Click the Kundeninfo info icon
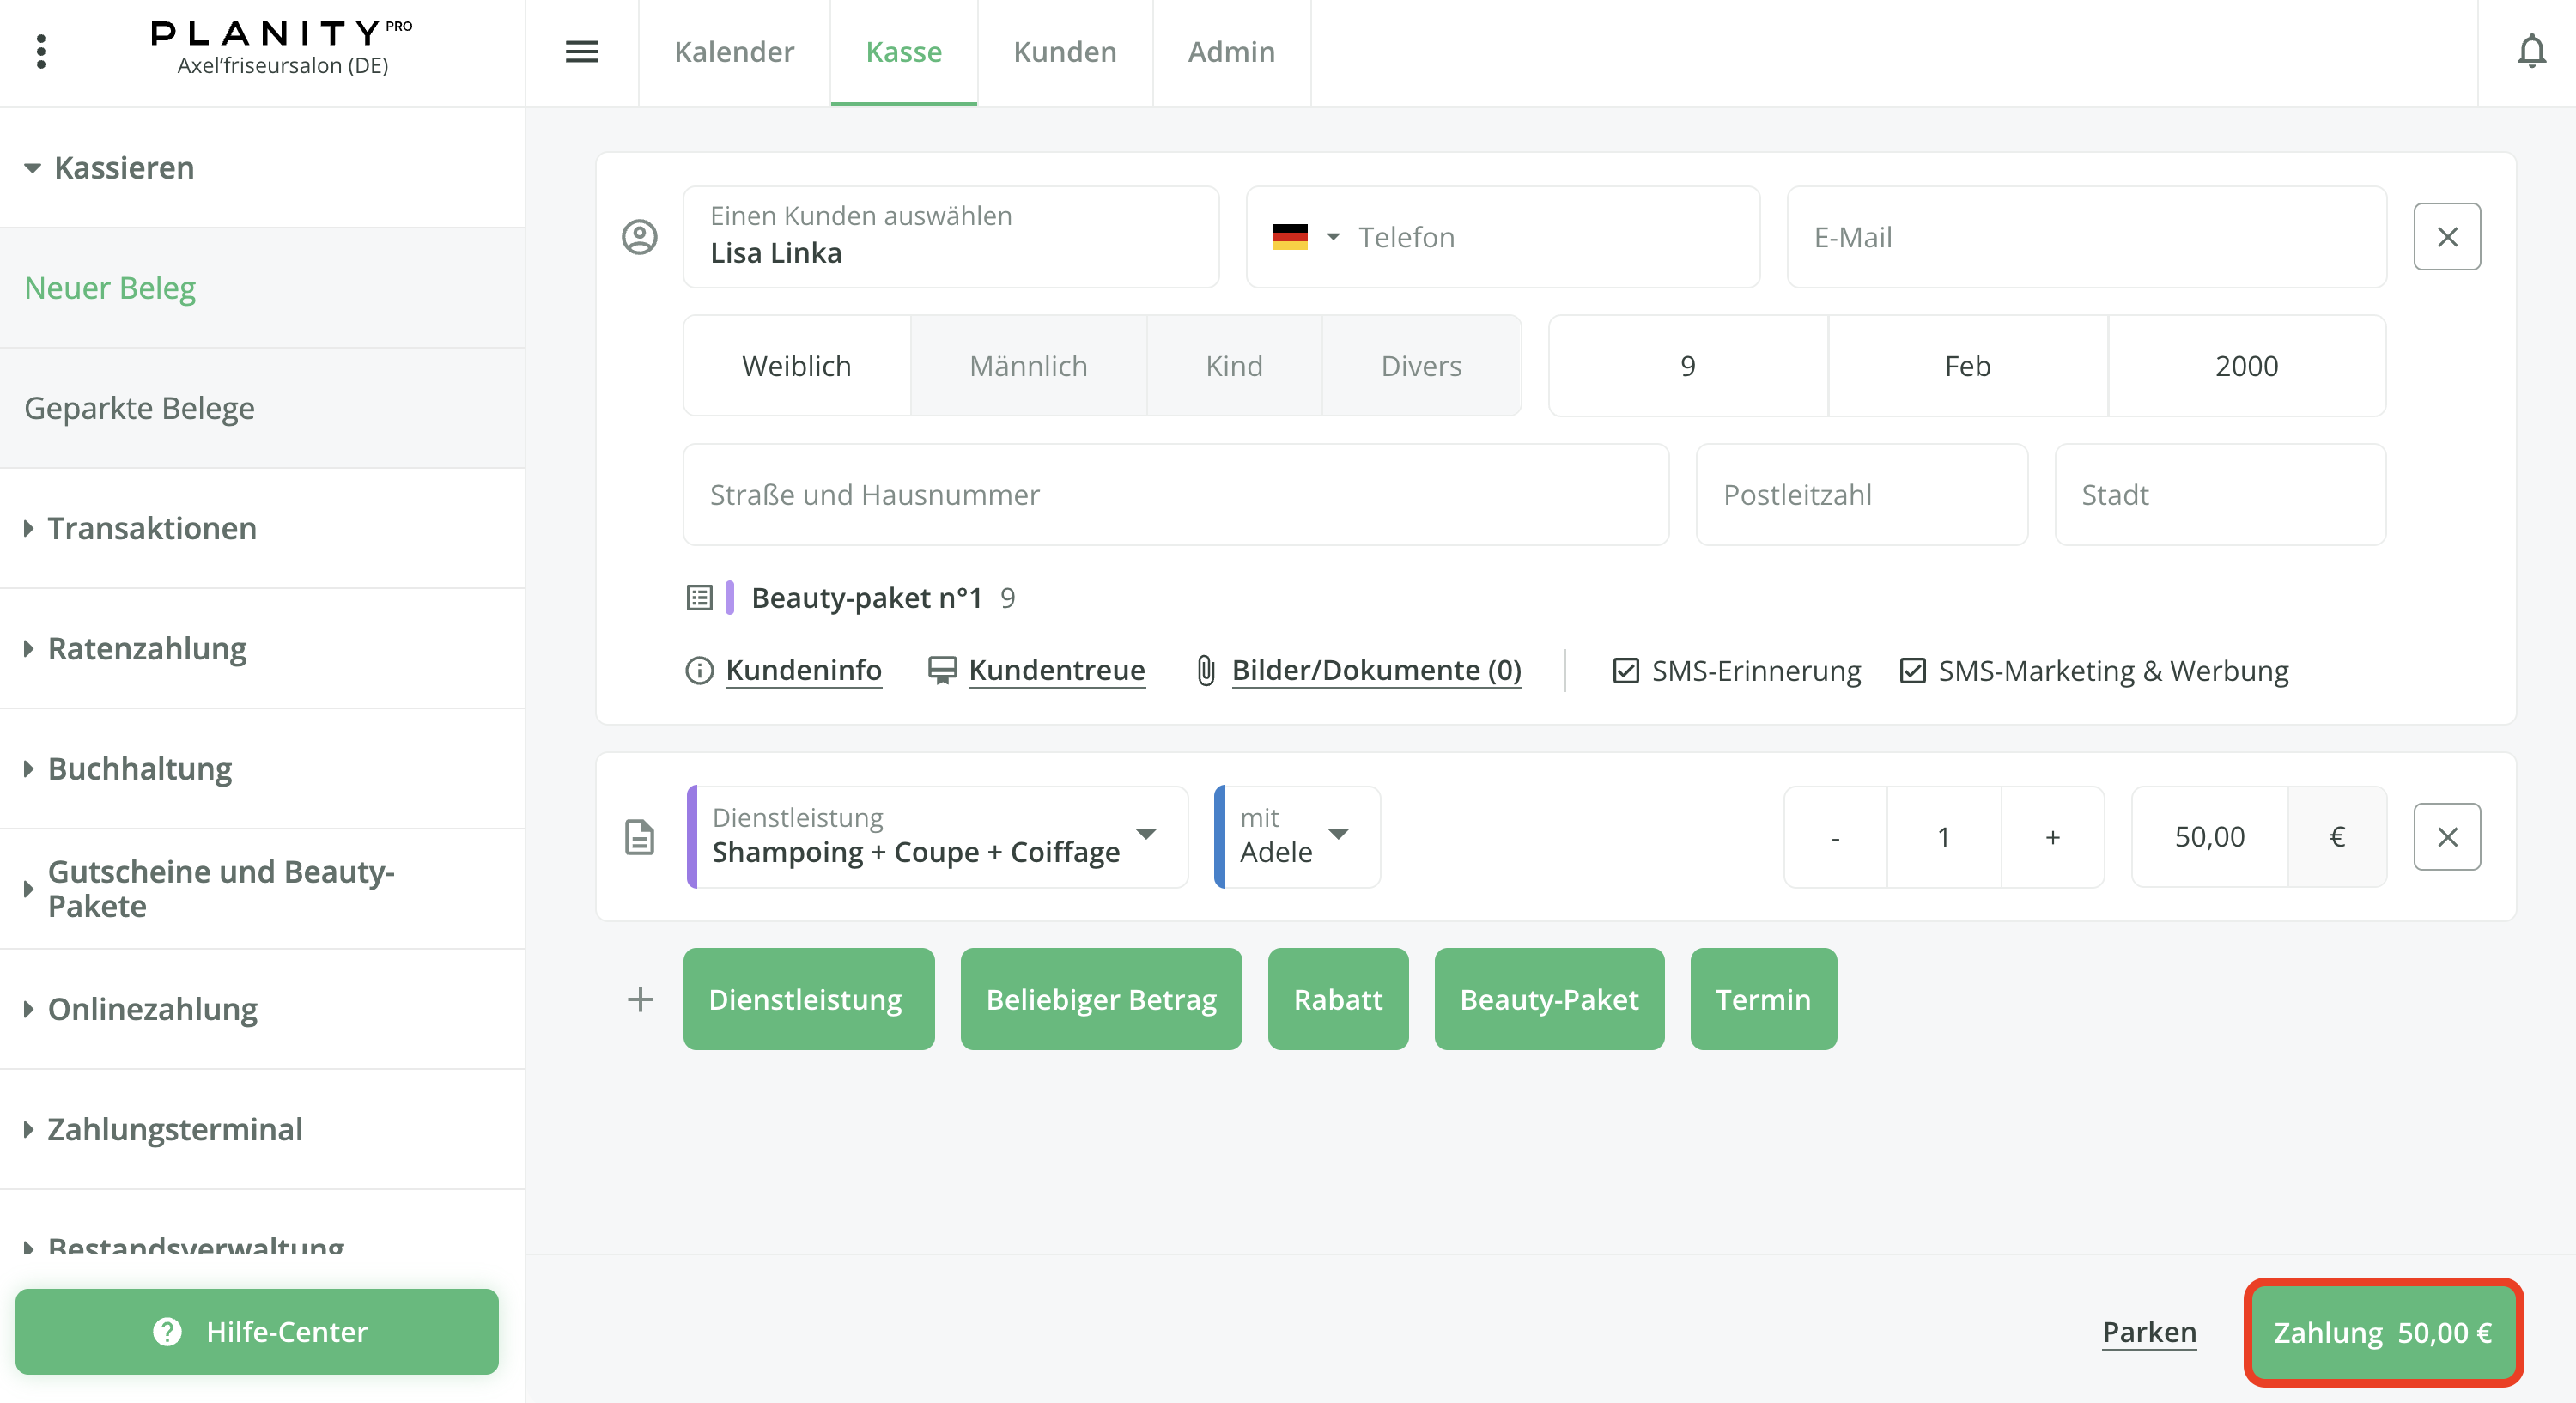 pos(699,671)
